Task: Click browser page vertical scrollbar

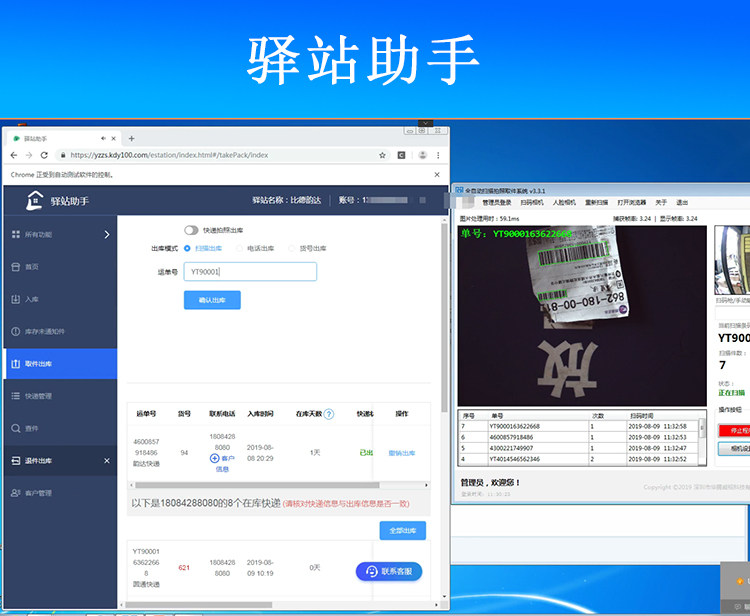Action: pos(444,318)
